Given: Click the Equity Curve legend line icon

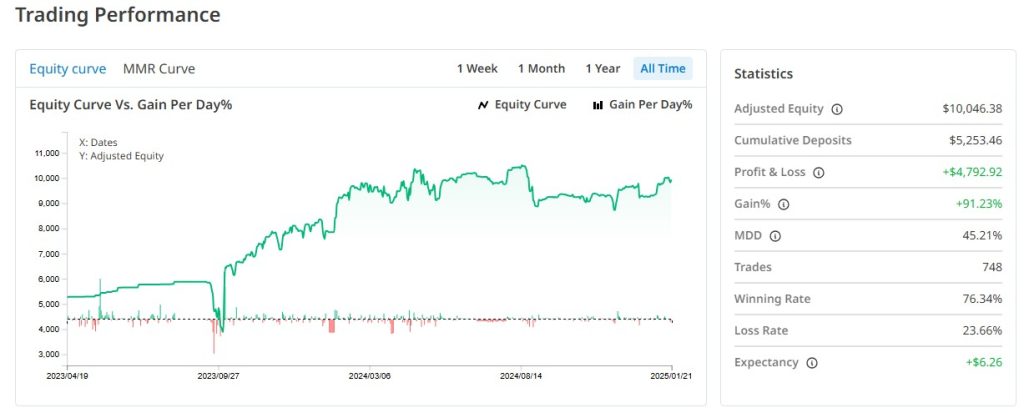Looking at the screenshot, I should pyautogui.click(x=483, y=105).
